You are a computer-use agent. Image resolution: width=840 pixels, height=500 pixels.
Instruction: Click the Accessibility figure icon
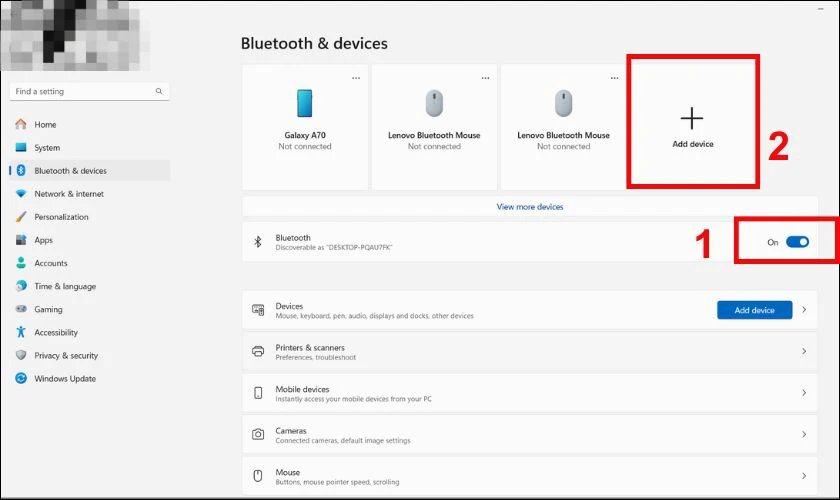(x=21, y=332)
